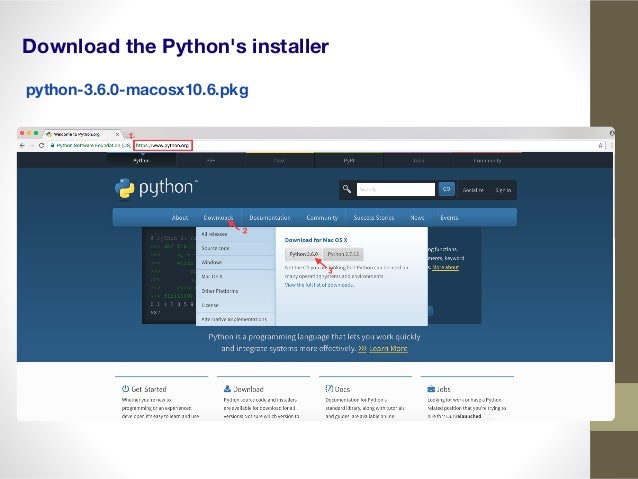Open the Downloads menu
638x479 pixels.
tap(218, 218)
